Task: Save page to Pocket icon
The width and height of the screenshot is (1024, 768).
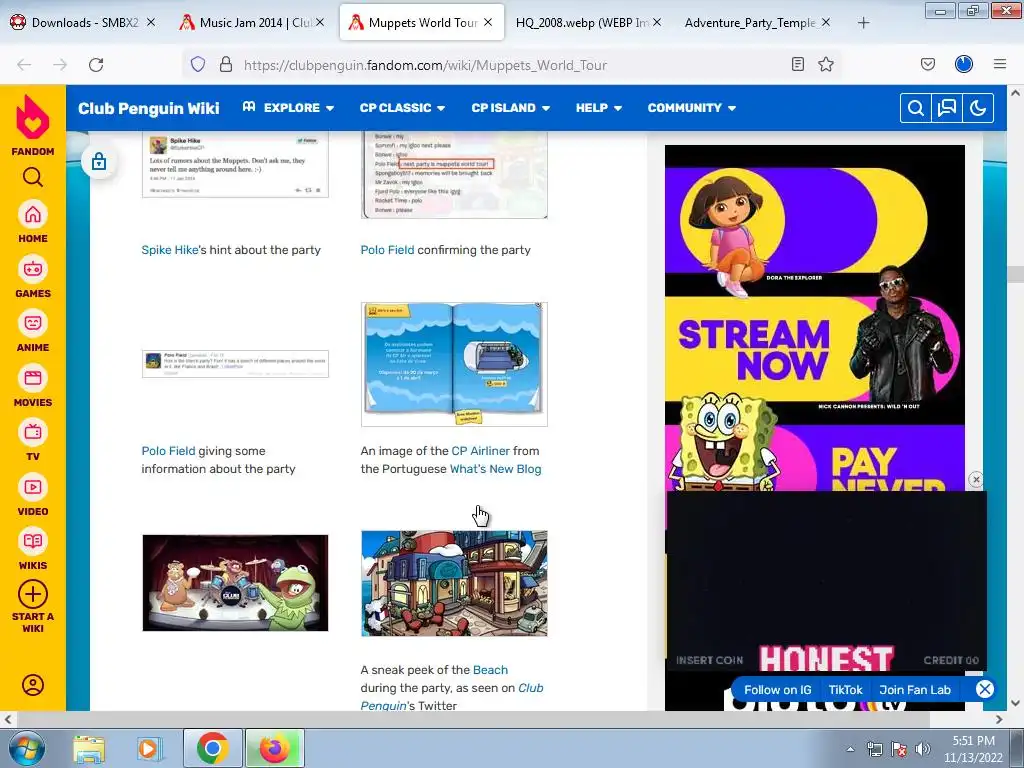Action: coord(928,64)
